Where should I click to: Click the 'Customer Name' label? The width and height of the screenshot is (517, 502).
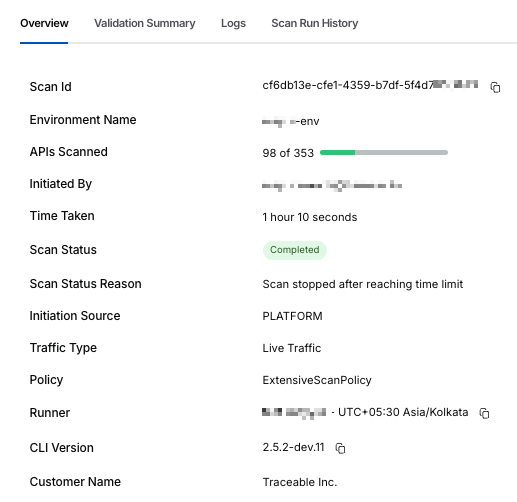pyautogui.click(x=75, y=482)
